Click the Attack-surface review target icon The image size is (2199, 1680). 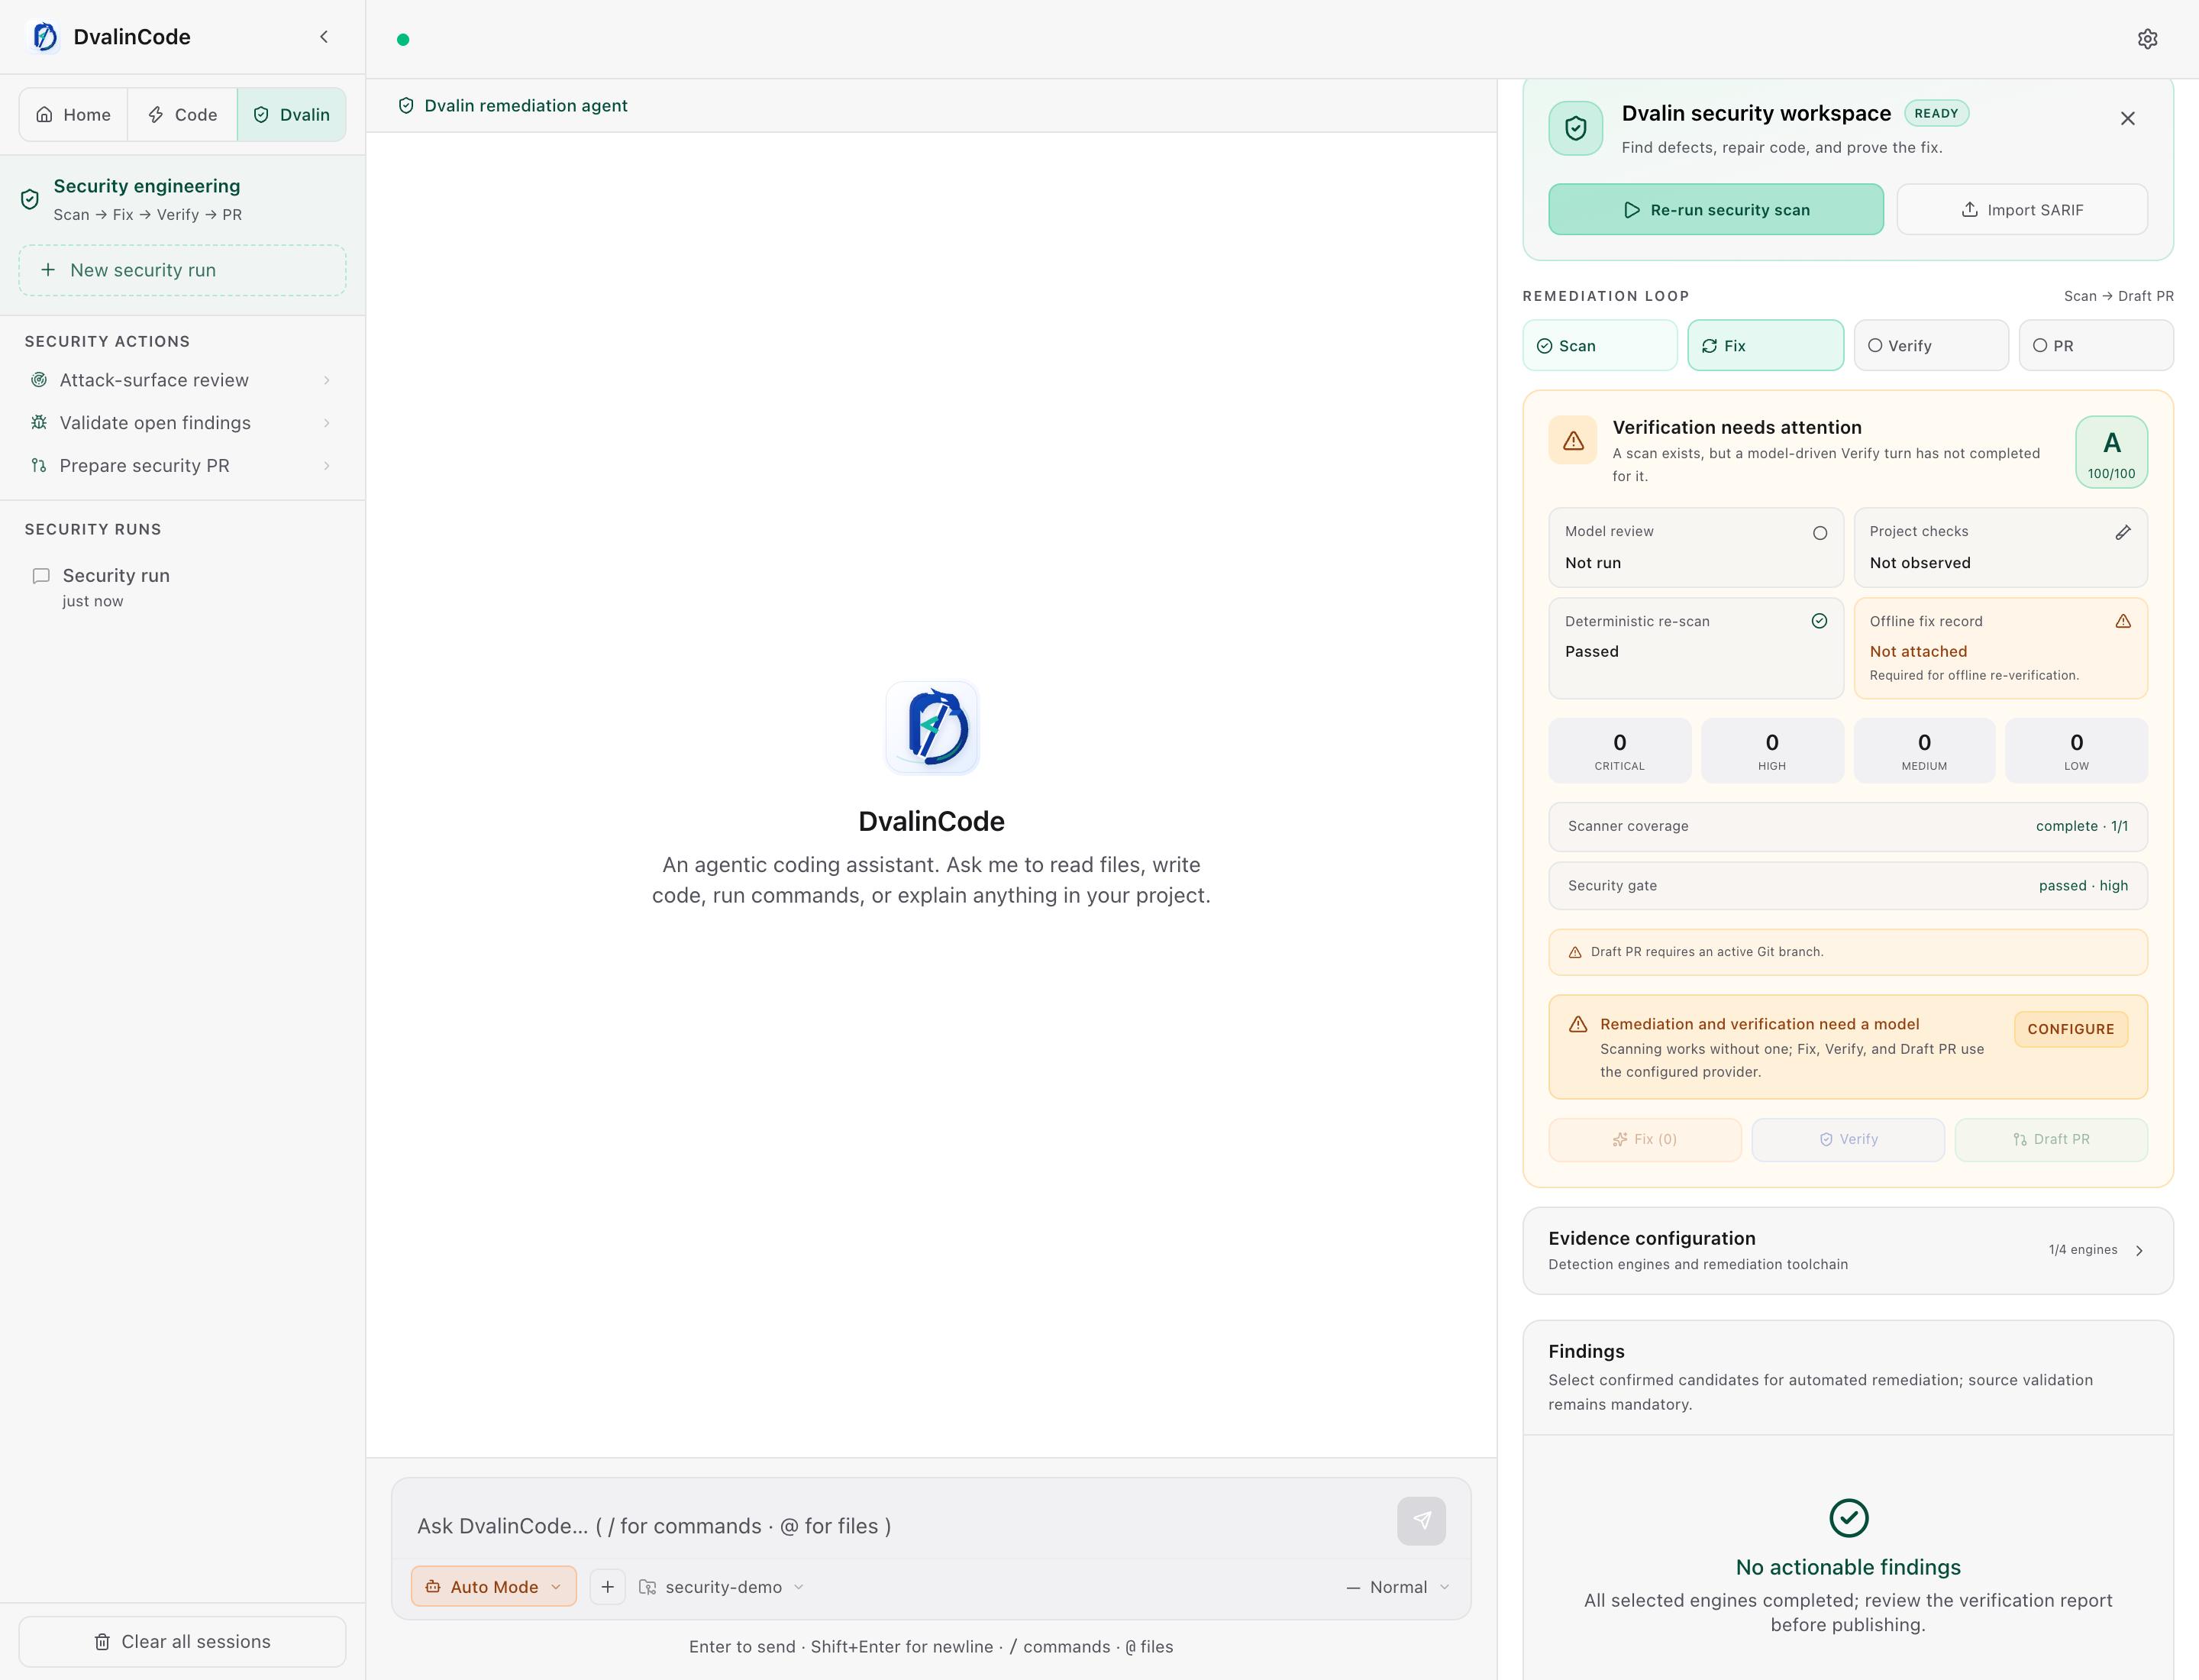coord(39,380)
